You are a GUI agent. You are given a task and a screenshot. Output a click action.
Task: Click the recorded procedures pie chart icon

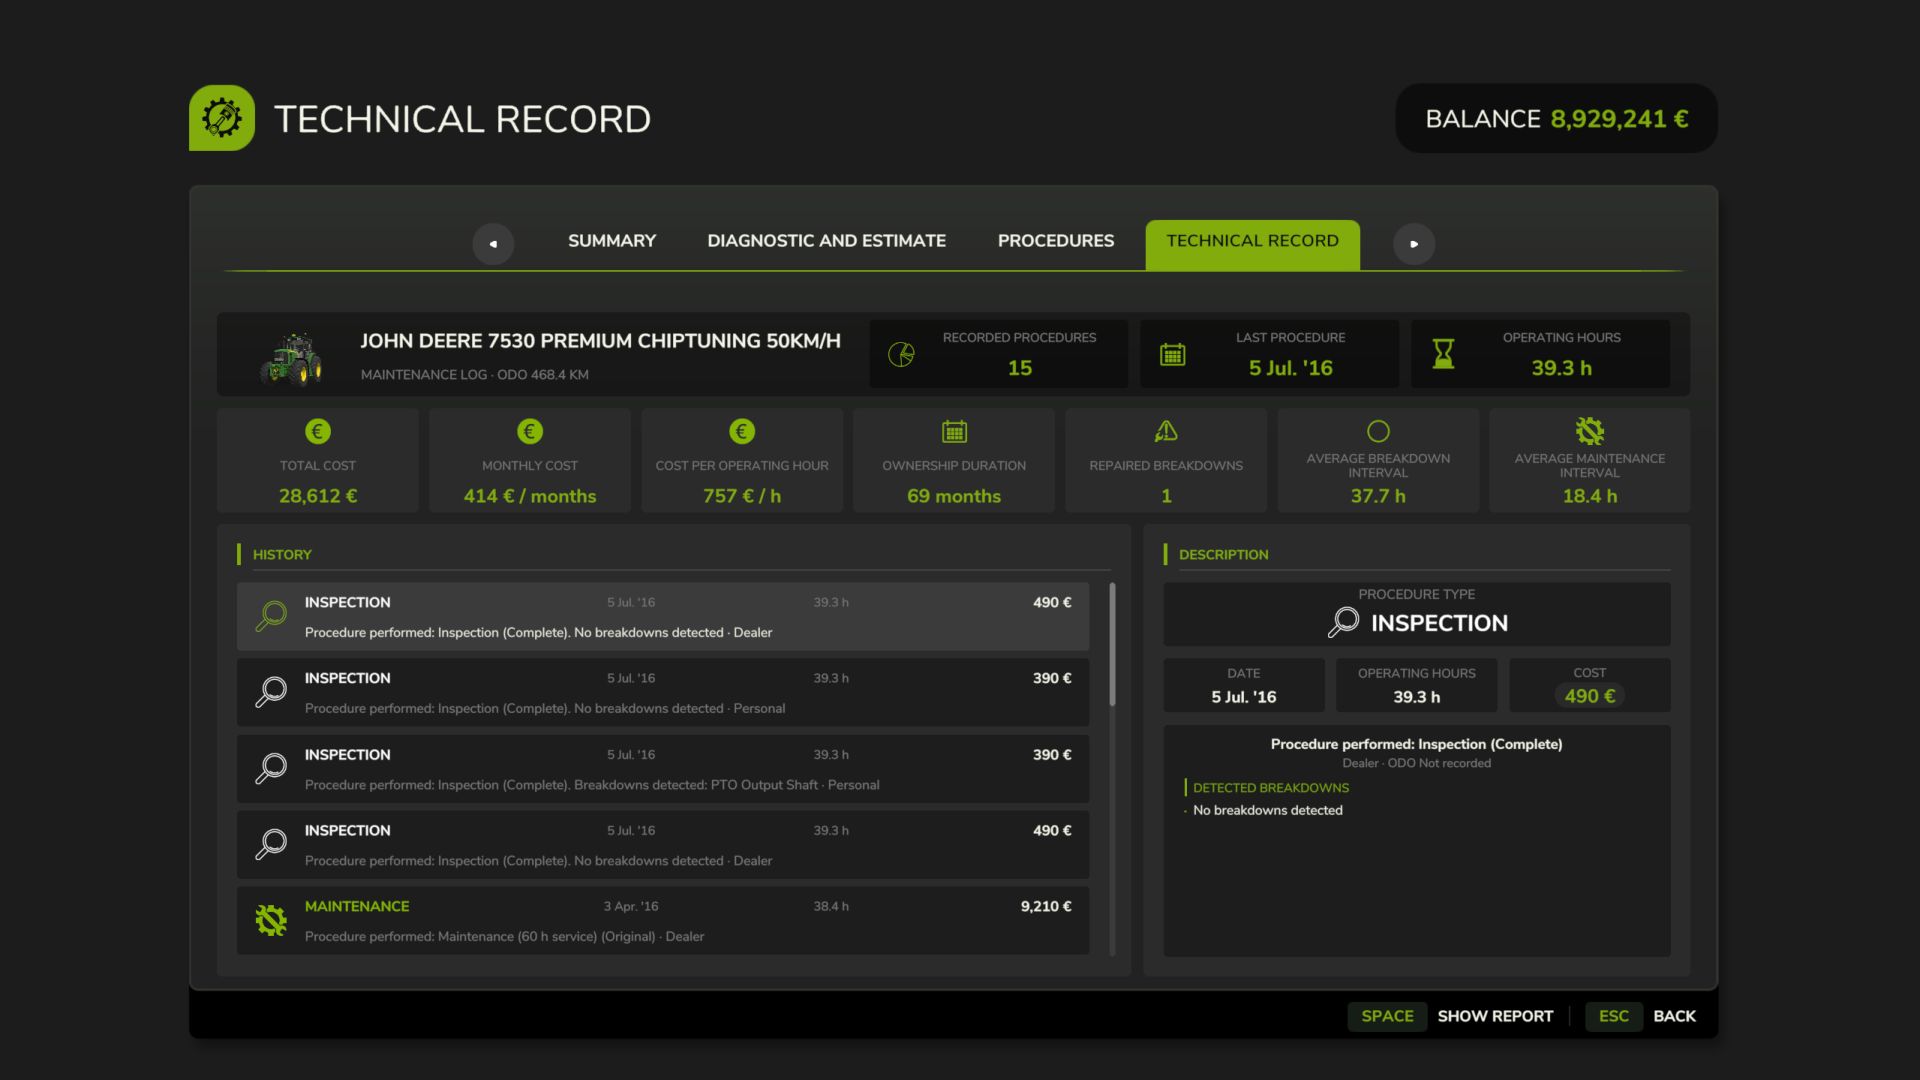click(x=901, y=354)
